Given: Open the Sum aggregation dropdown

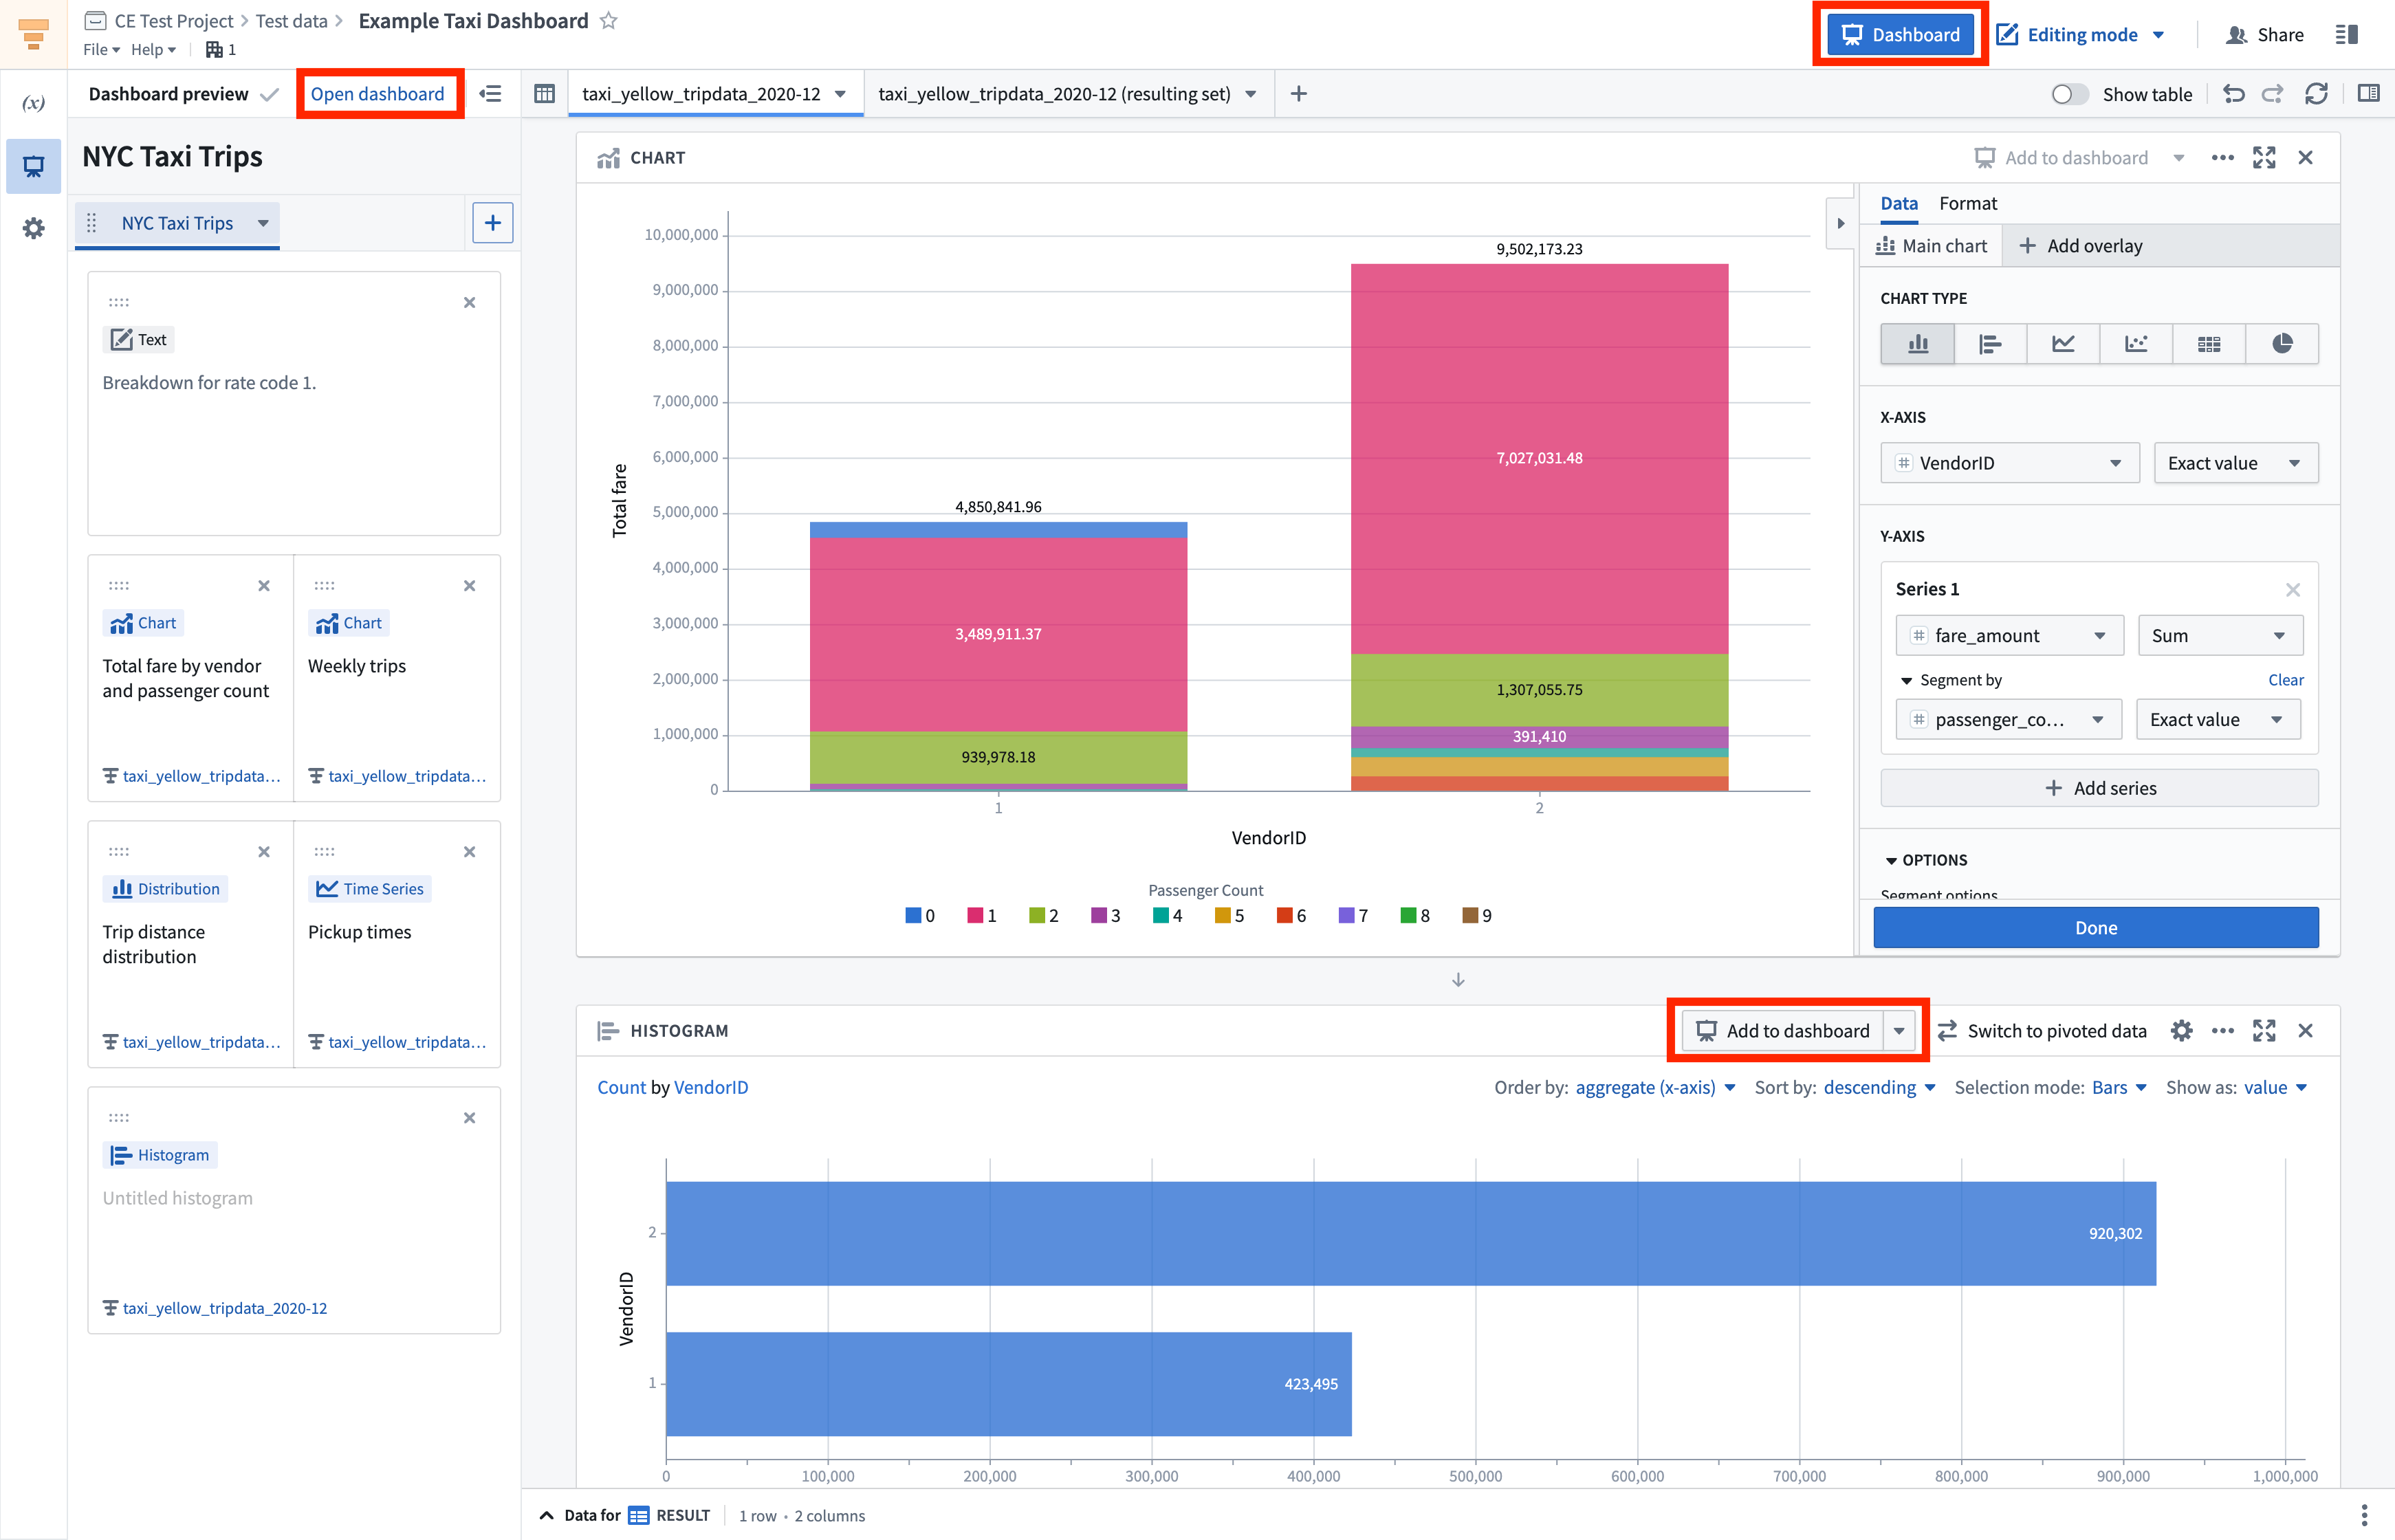Looking at the screenshot, I should tap(2219, 636).
